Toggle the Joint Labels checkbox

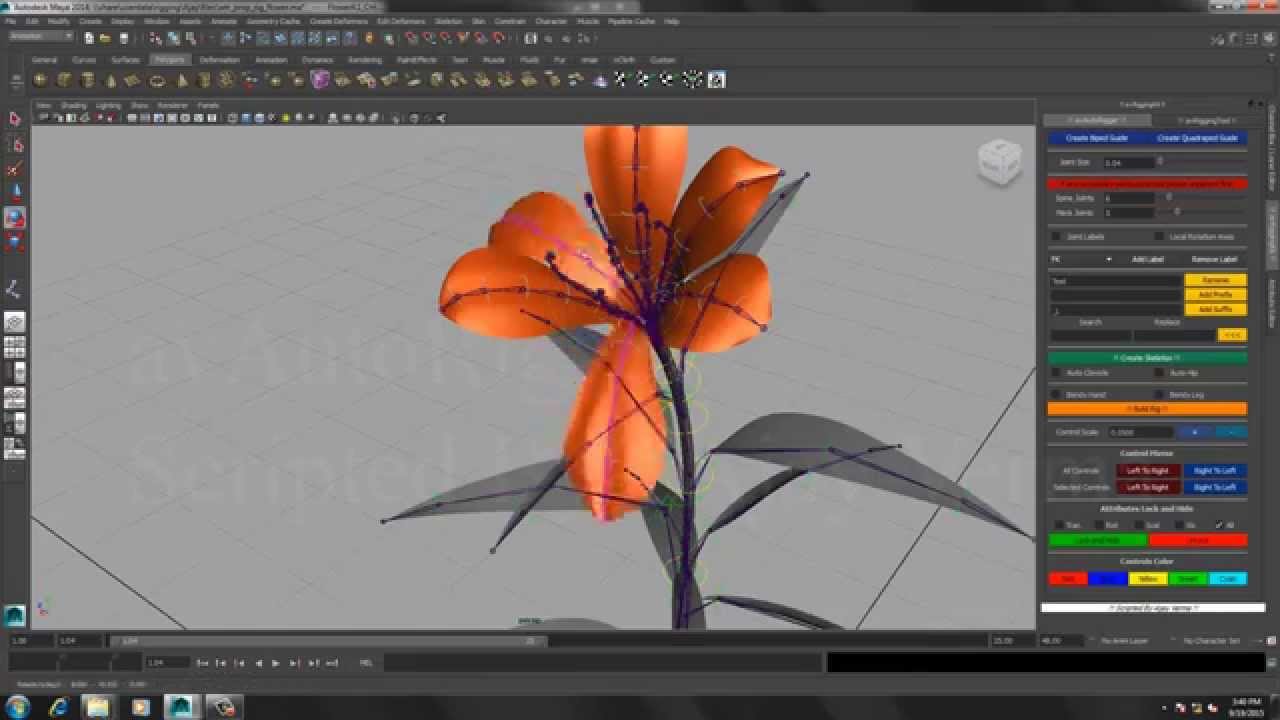[x=1056, y=237]
